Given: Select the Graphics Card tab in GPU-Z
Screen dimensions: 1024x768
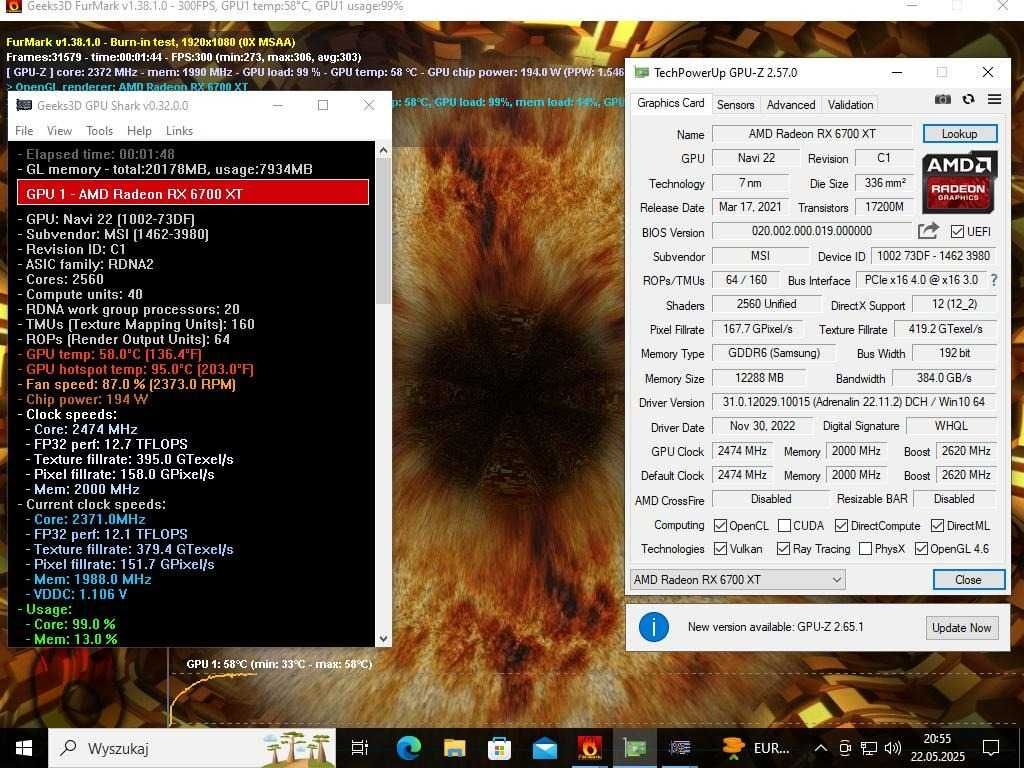Looking at the screenshot, I should coord(671,103).
